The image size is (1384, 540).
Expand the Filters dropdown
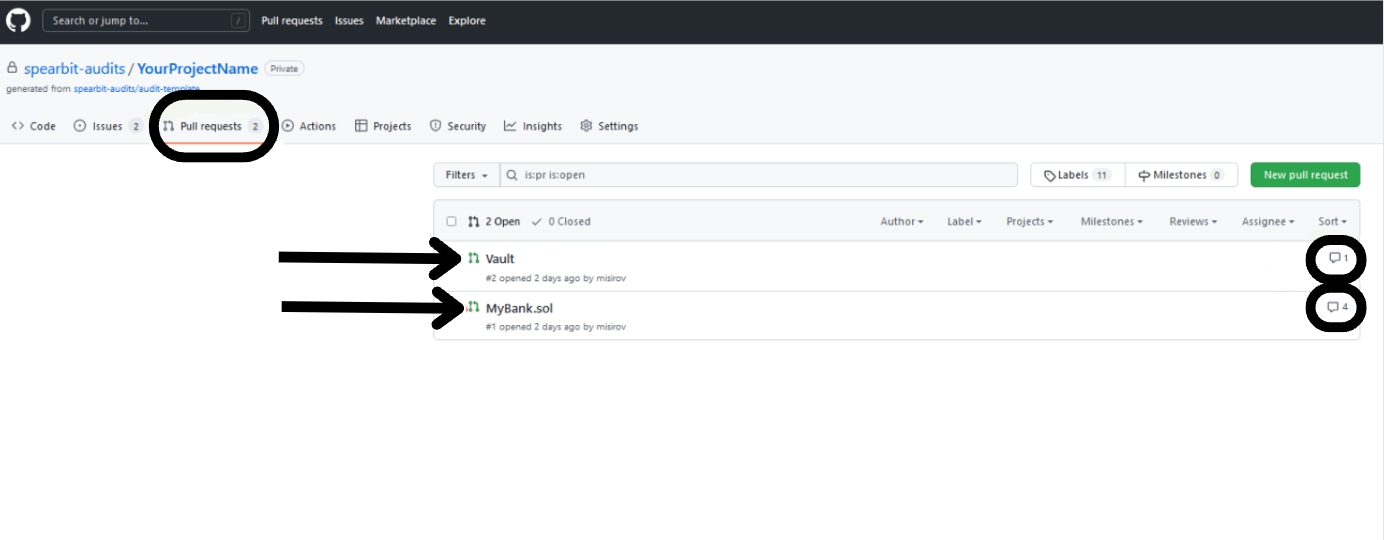pos(466,175)
